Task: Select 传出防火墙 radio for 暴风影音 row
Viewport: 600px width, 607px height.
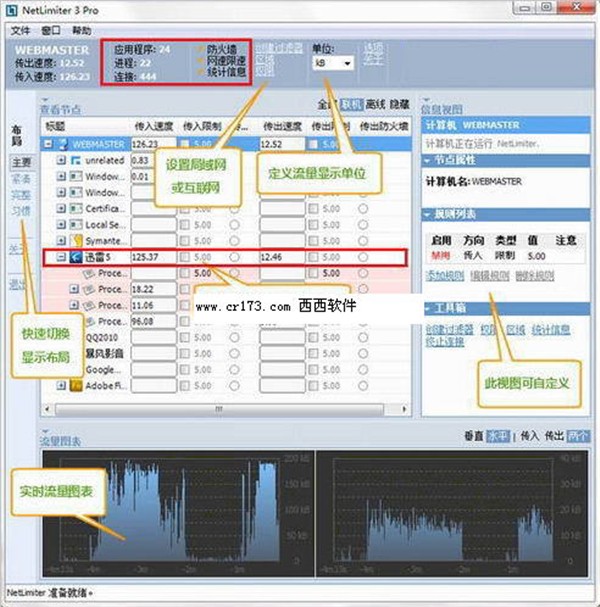Action: point(363,353)
